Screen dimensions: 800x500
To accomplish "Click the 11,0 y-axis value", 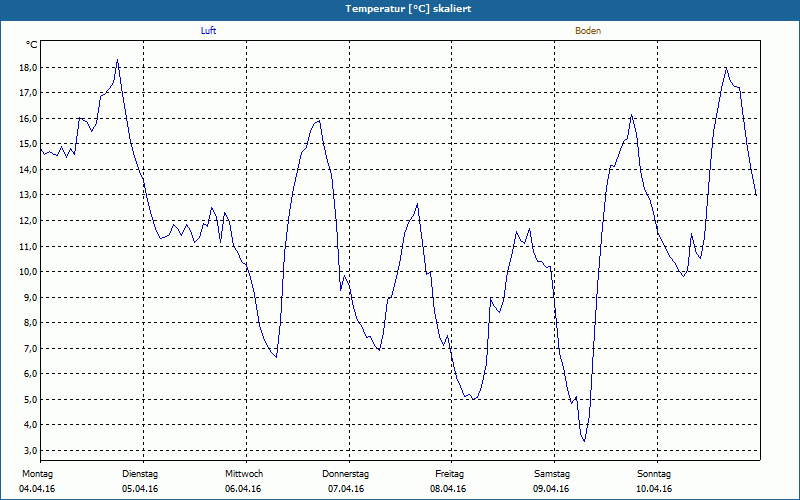I will [x=30, y=246].
